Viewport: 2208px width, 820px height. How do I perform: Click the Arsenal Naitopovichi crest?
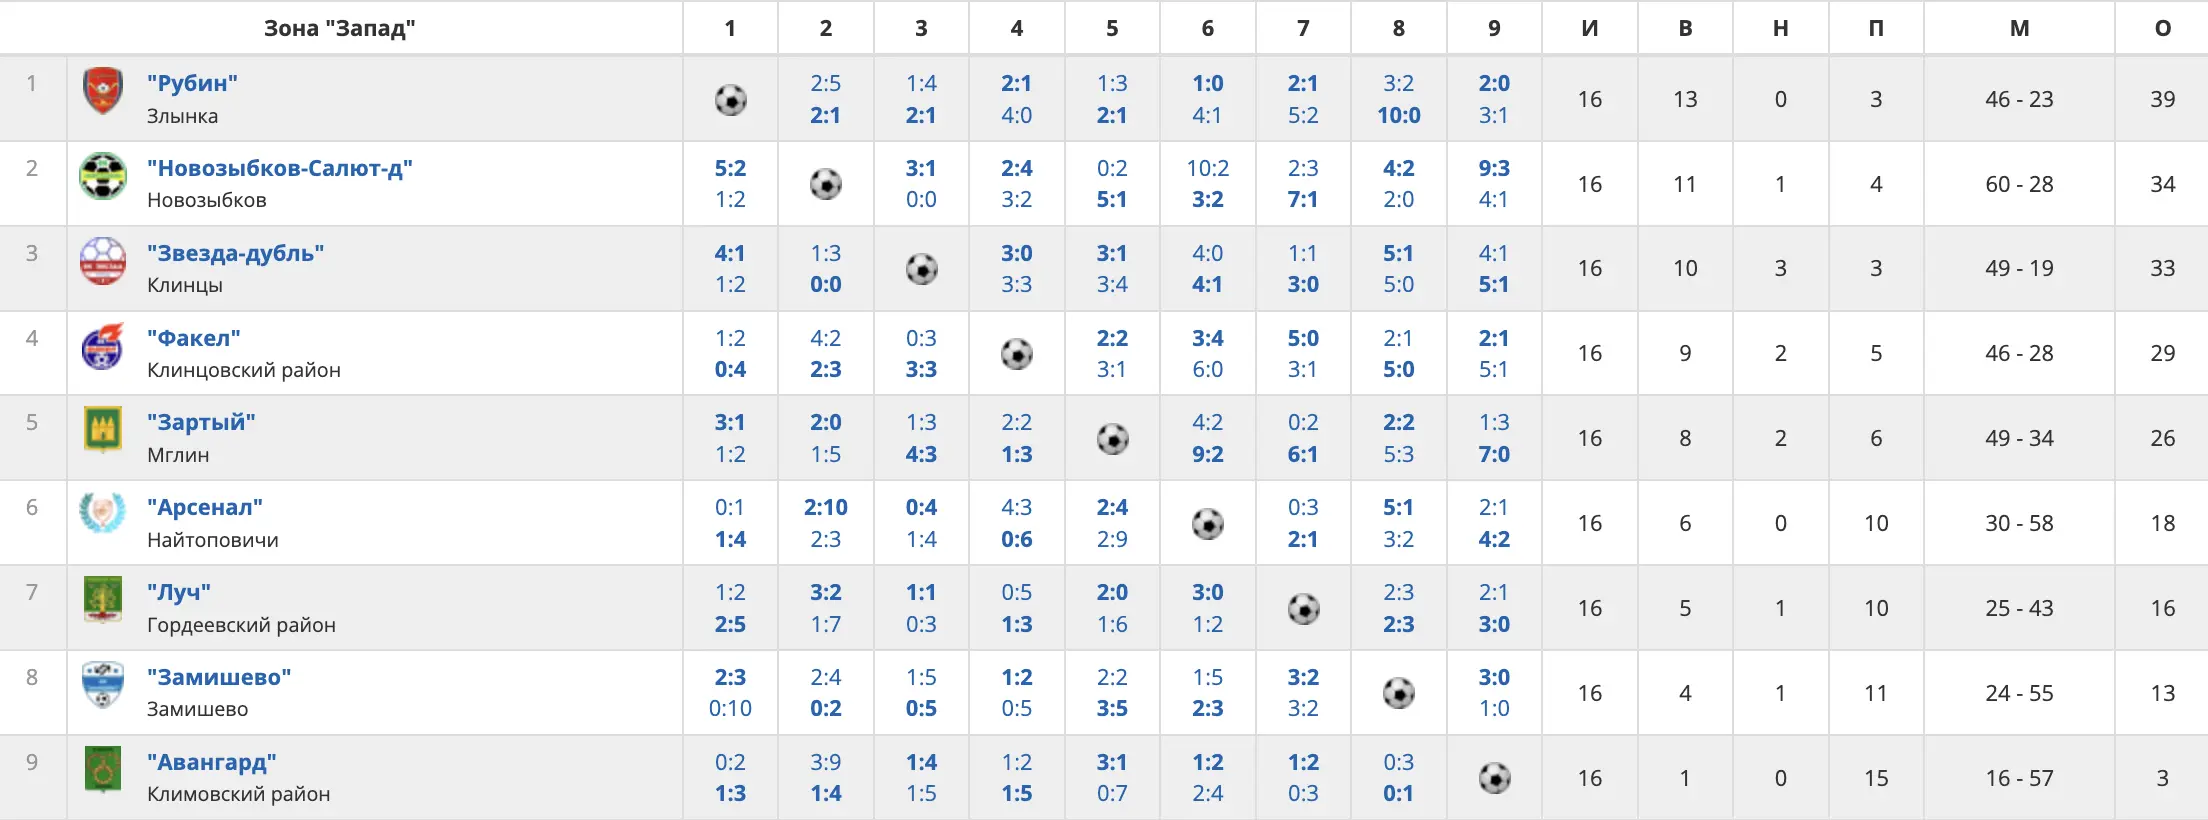pyautogui.click(x=102, y=515)
